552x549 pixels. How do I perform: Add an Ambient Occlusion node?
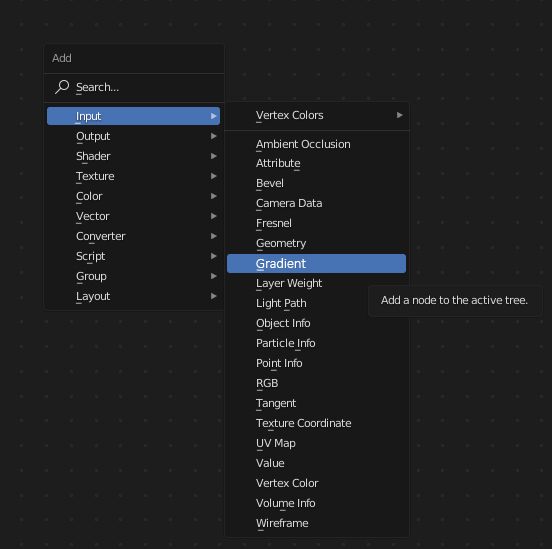(316, 144)
